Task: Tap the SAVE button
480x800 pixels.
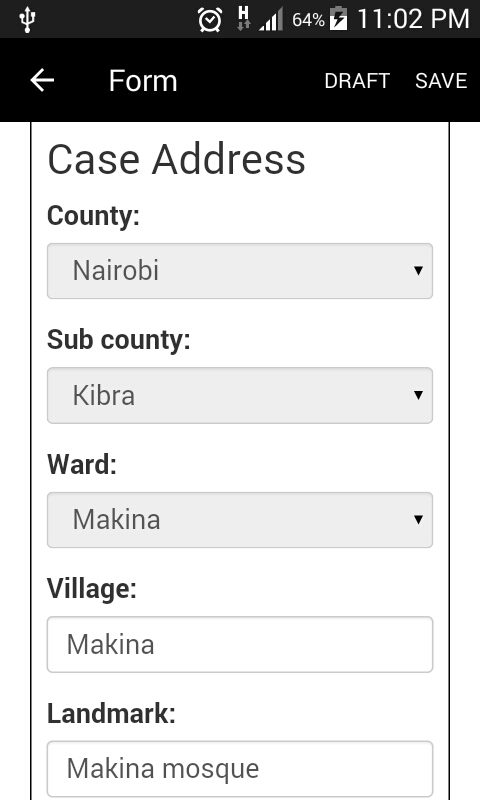Action: 441,81
